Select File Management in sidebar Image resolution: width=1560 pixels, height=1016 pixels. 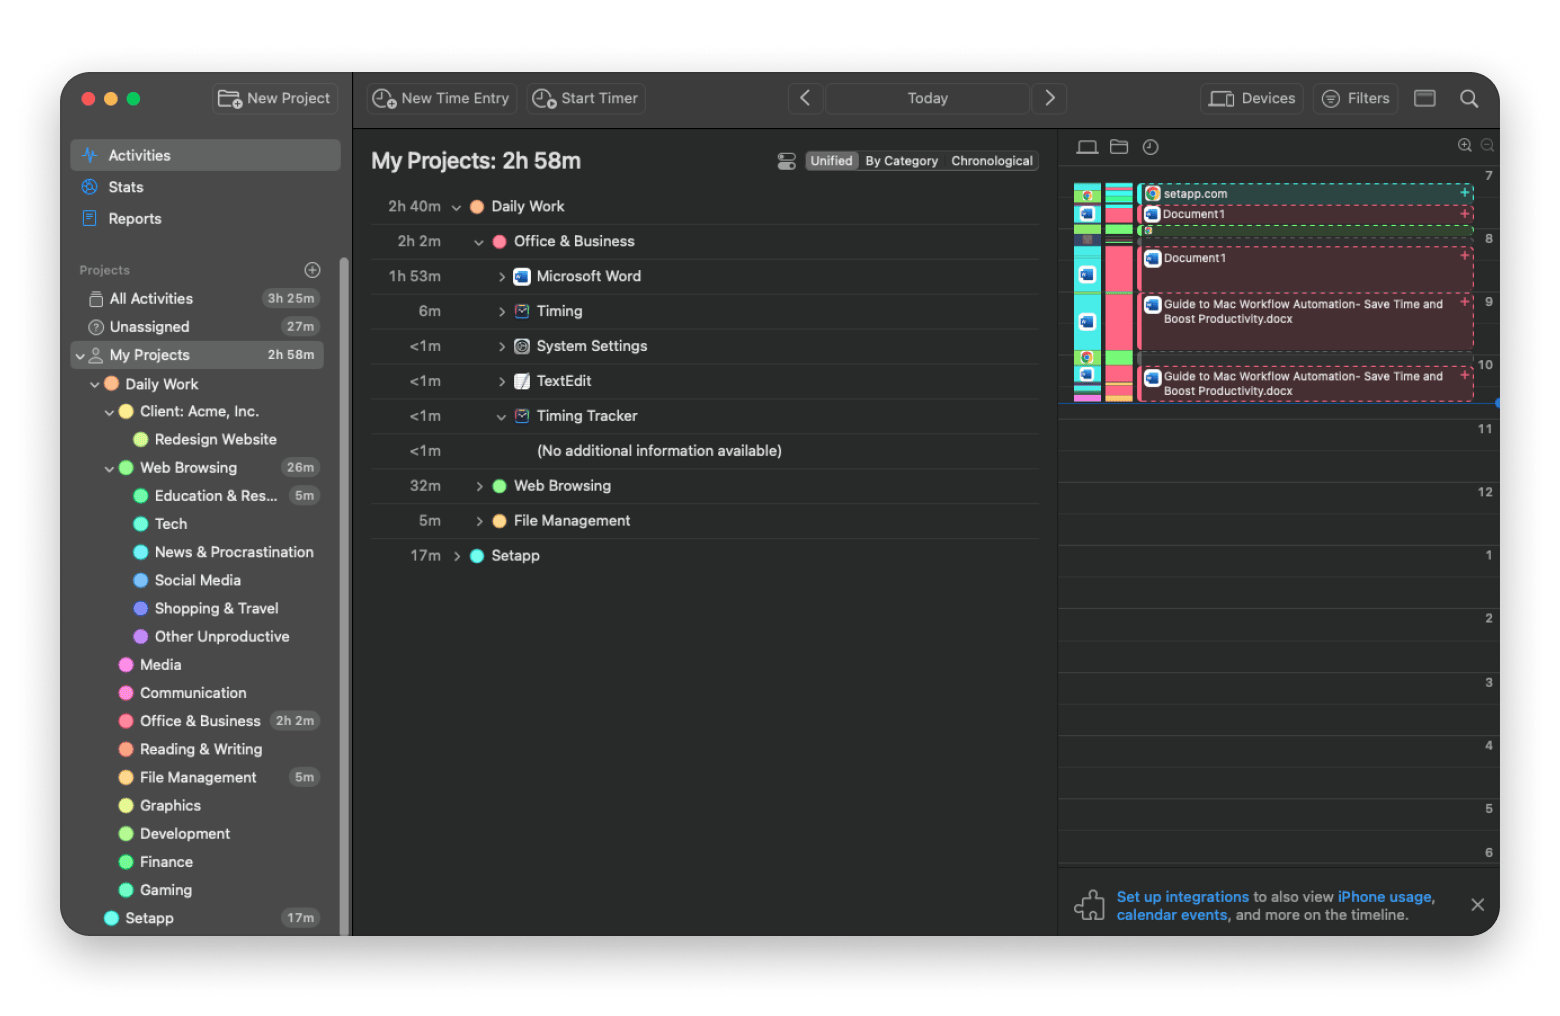coord(198,777)
